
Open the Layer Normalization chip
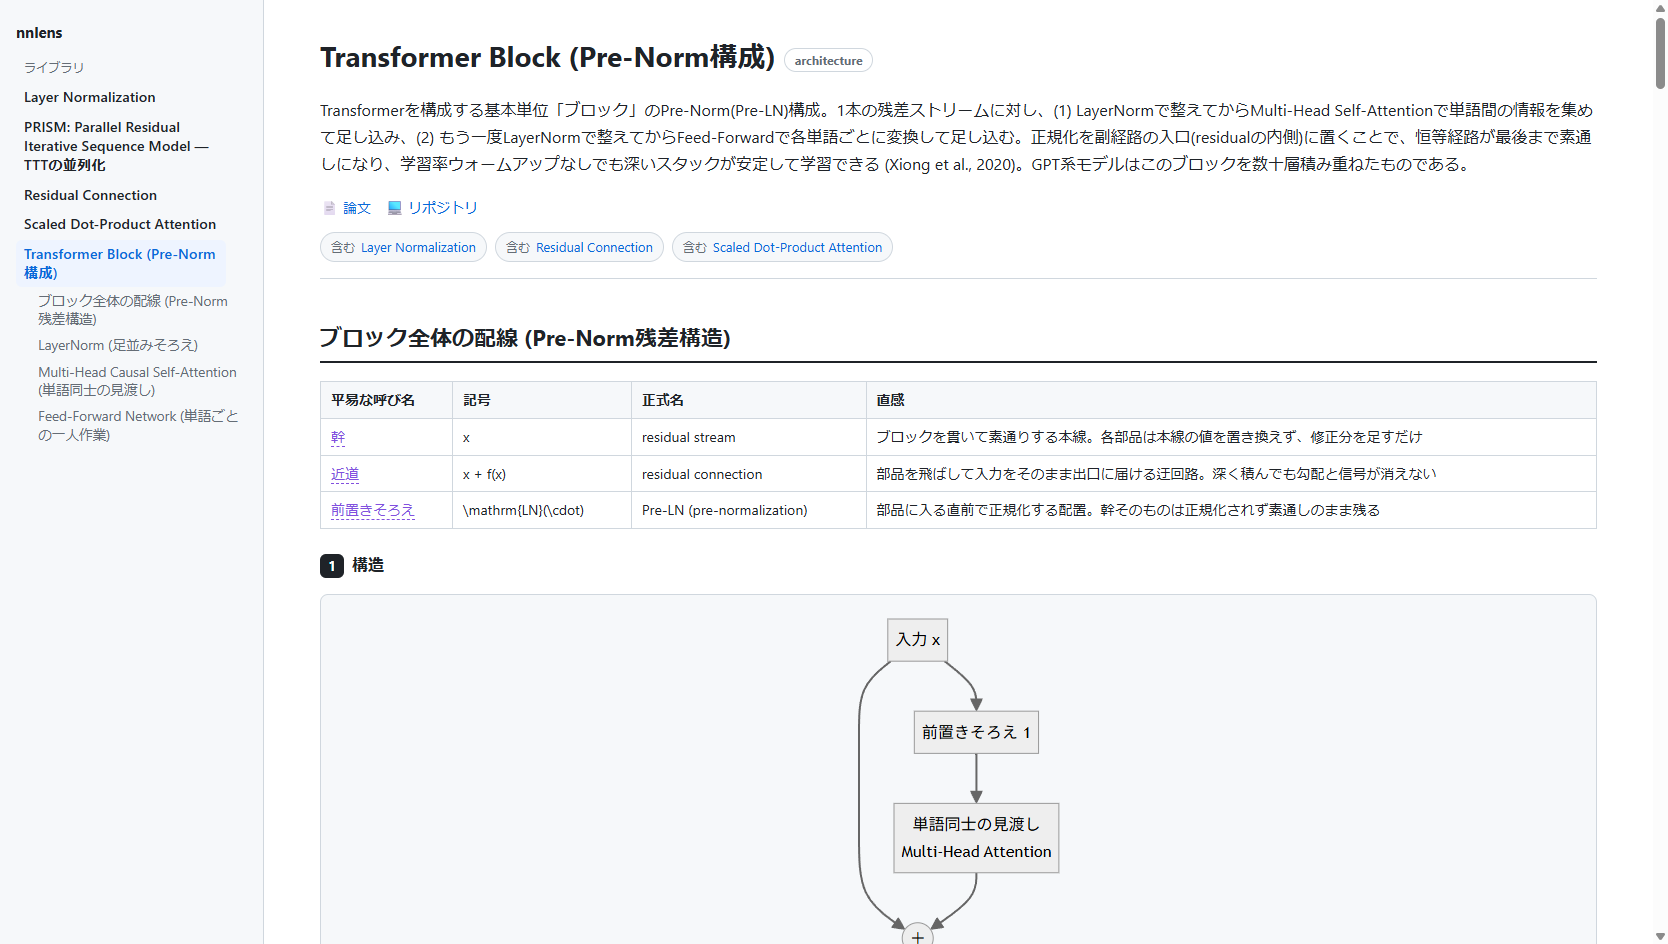(403, 247)
